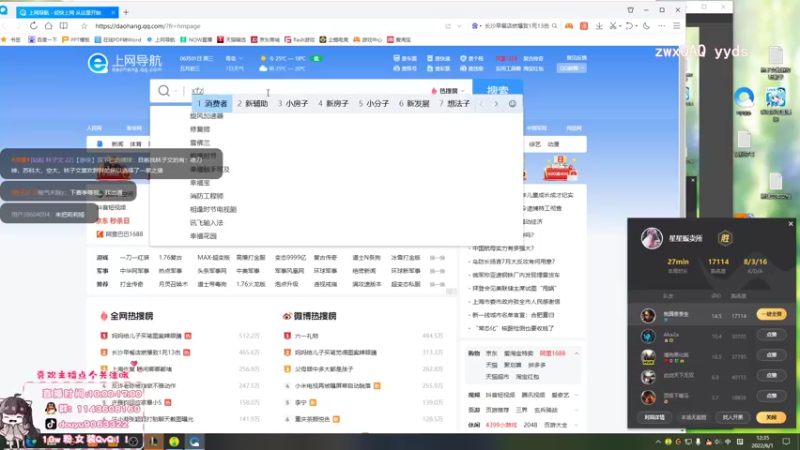Click suggestion 讯飞输入法 in dropdown list
This screenshot has width=800, height=450.
pyautogui.click(x=206, y=223)
